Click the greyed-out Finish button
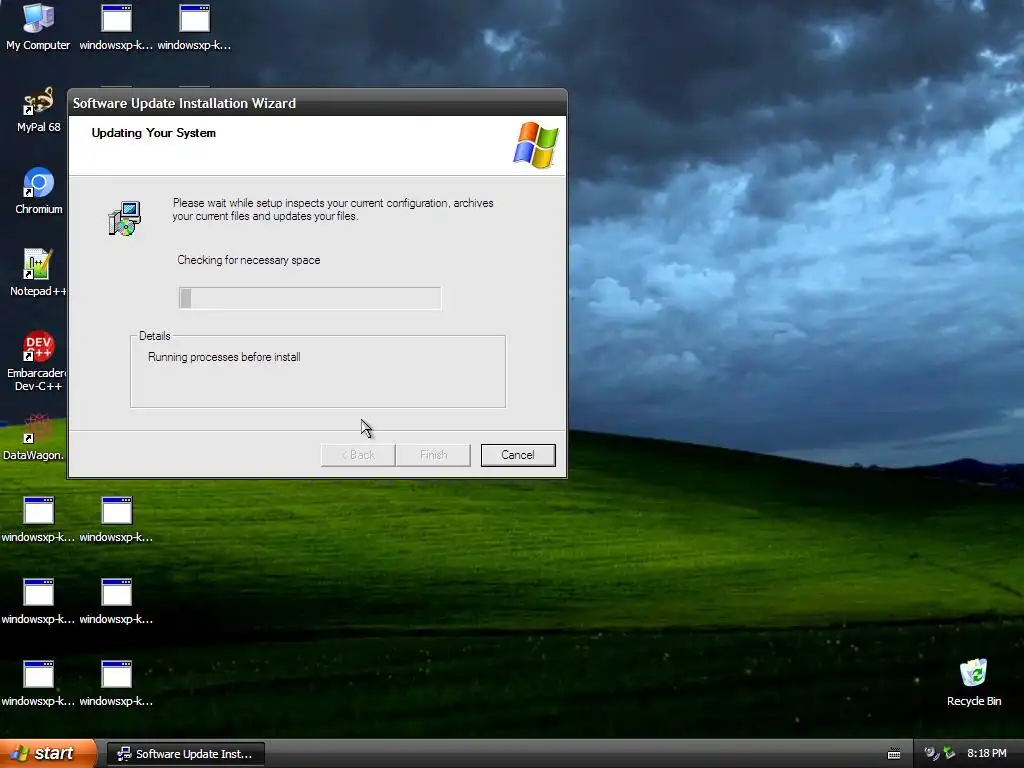The width and height of the screenshot is (1024, 768). pyautogui.click(x=433, y=455)
